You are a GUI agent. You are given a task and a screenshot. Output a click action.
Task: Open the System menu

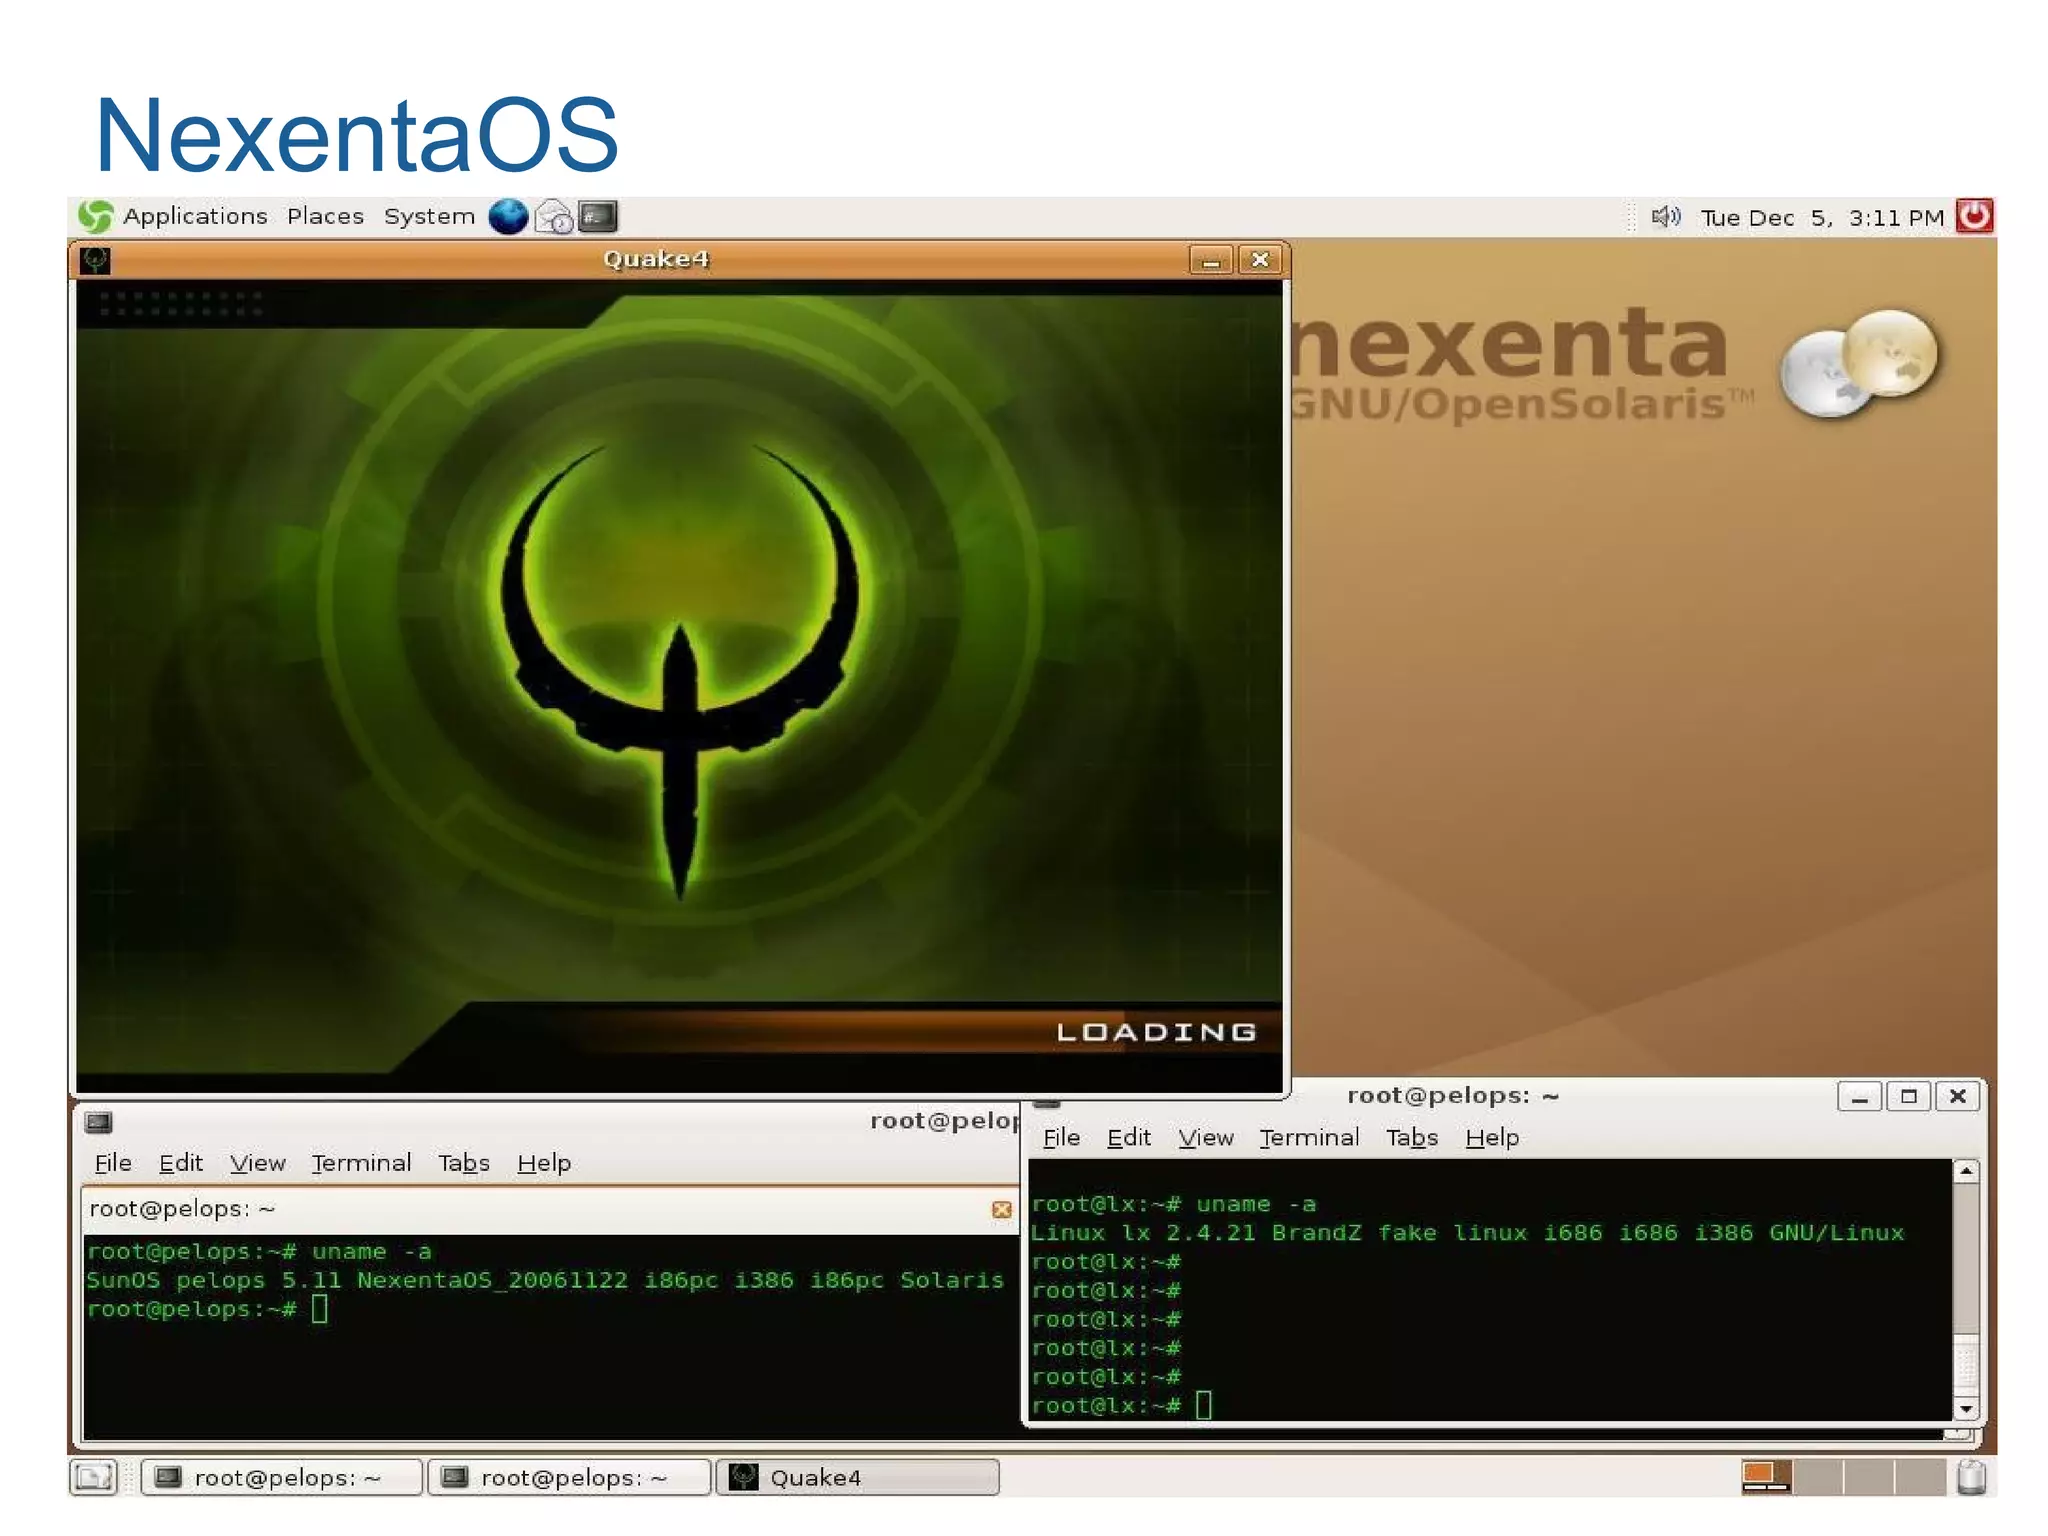coord(429,216)
